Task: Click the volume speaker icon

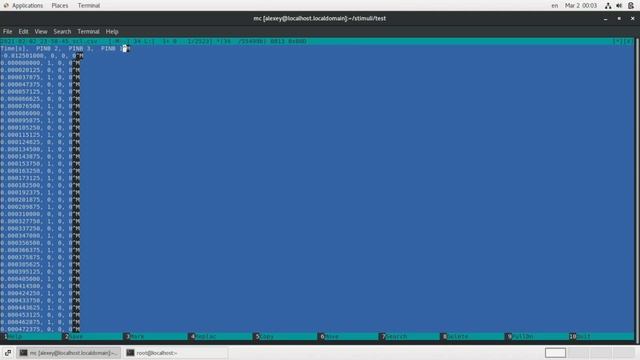Action: pos(619,5)
